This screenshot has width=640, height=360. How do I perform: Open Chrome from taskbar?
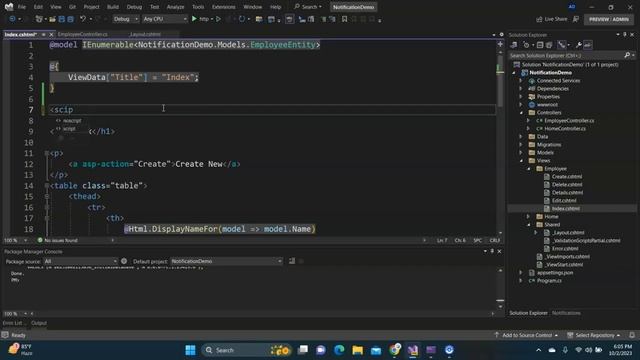[x=394, y=350]
